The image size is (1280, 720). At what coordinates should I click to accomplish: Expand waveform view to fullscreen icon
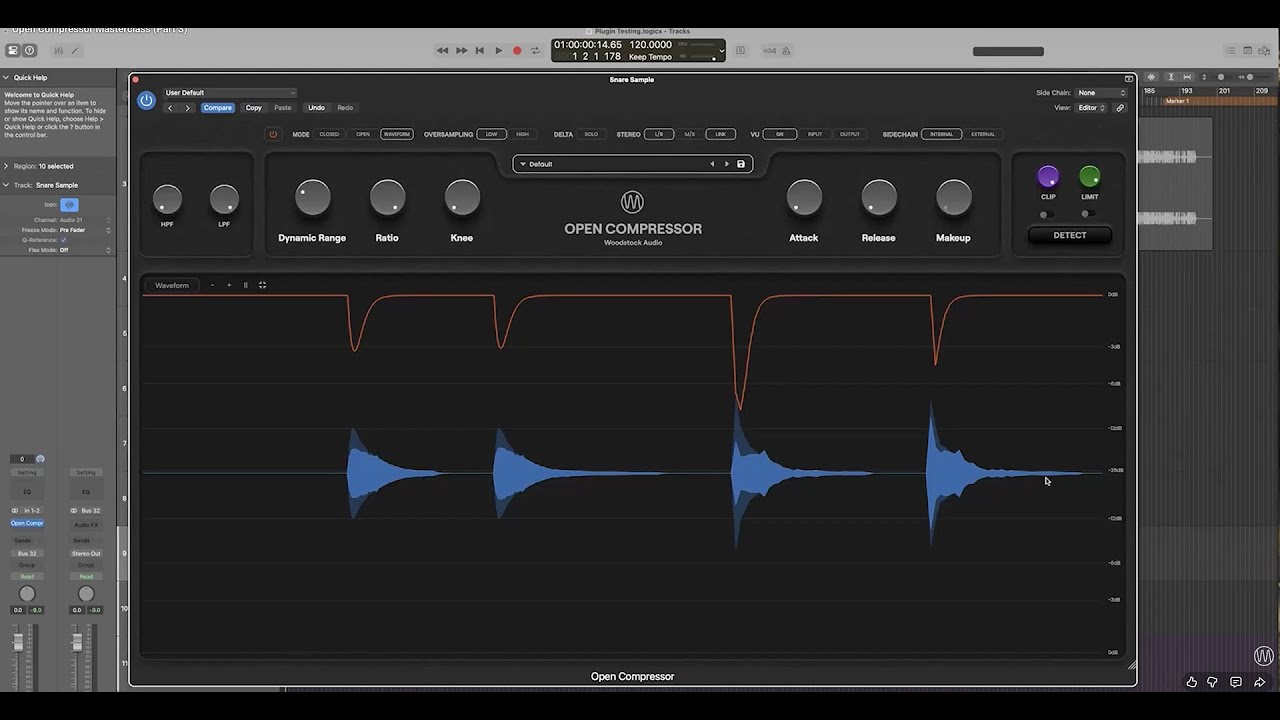[x=262, y=285]
